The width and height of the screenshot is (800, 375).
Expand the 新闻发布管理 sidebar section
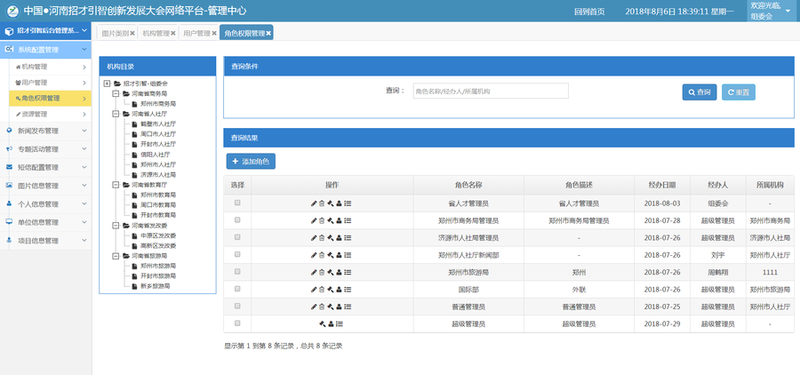click(45, 131)
